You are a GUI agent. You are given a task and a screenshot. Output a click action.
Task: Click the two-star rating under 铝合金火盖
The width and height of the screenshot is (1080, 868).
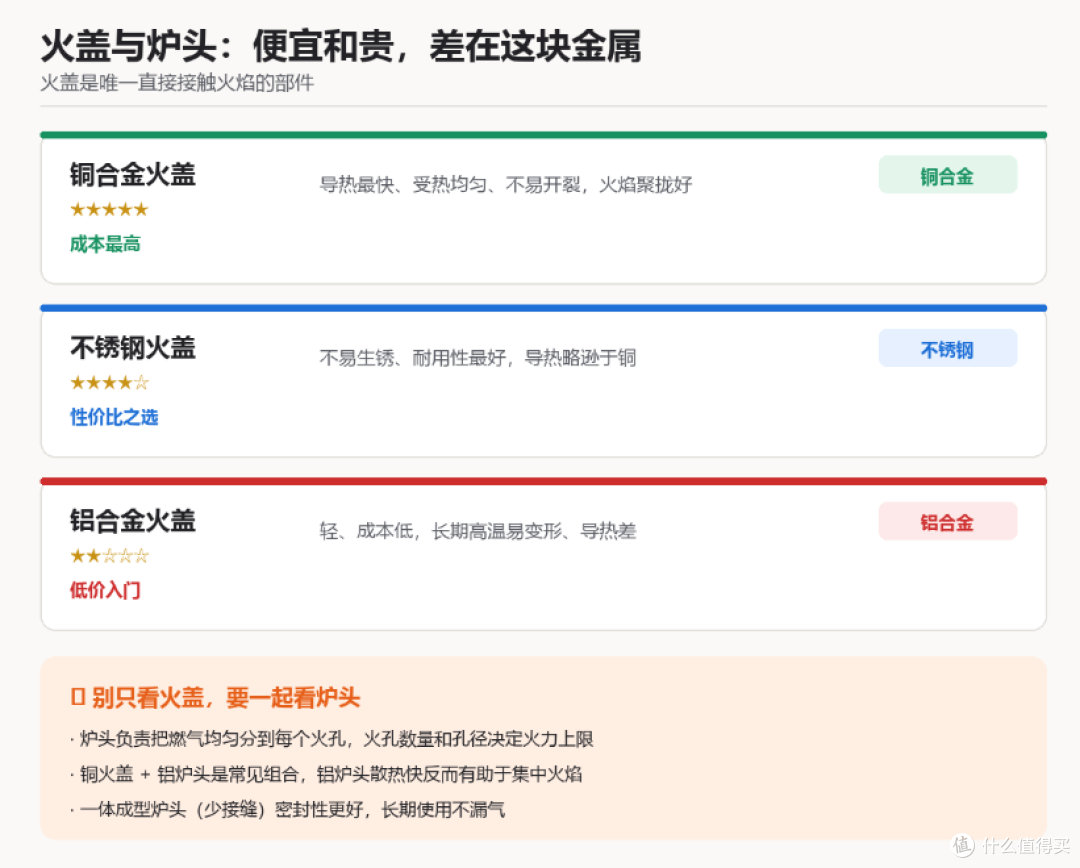click(110, 556)
